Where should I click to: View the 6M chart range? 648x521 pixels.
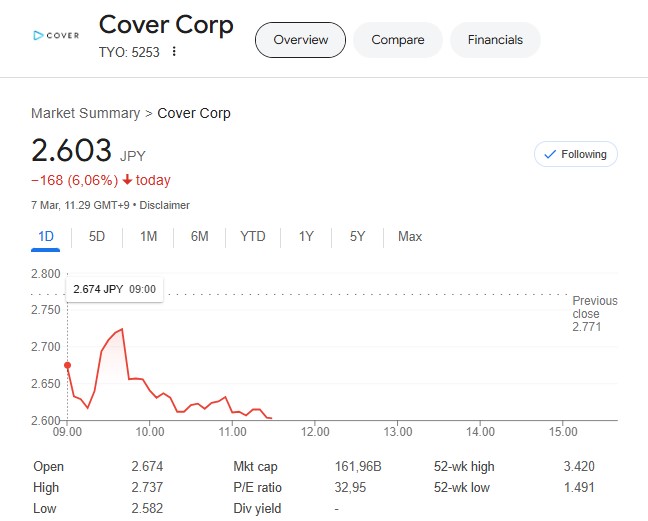[199, 237]
